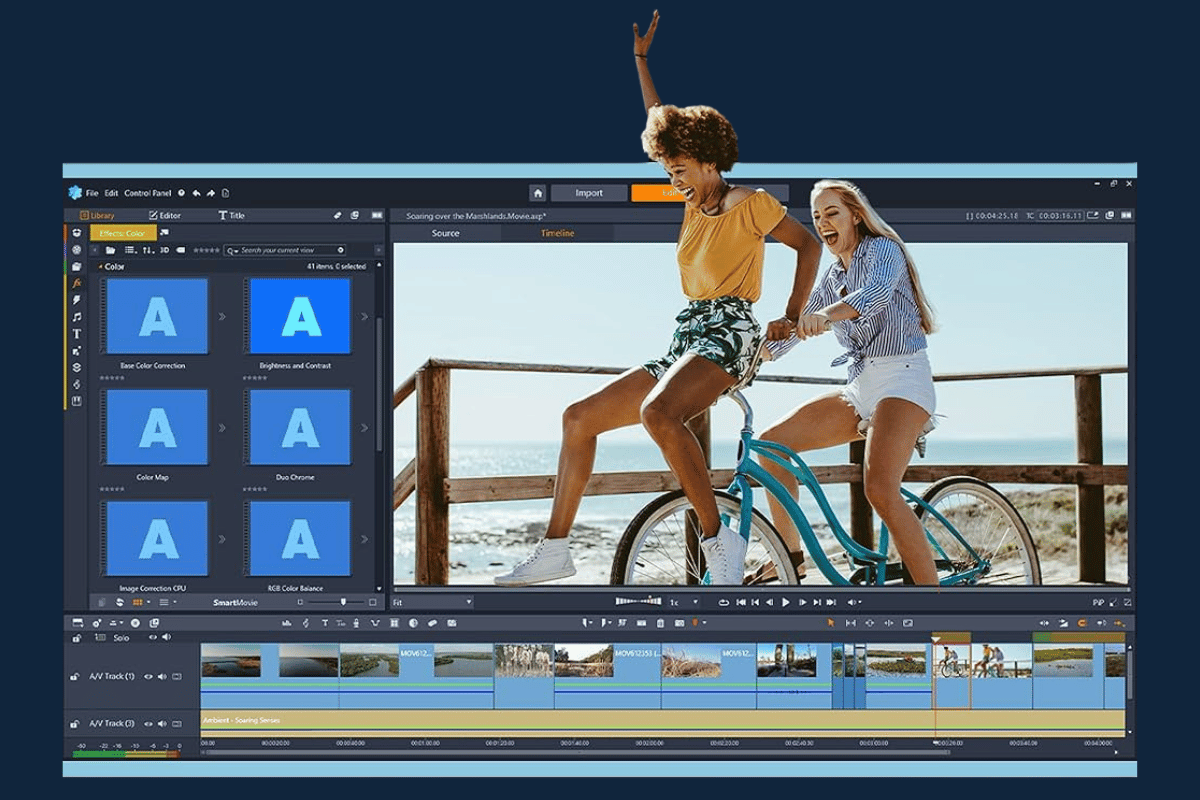Toggle visibility eye on A/V Track (1)
Screen dimensions: 1200x800
pos(148,677)
